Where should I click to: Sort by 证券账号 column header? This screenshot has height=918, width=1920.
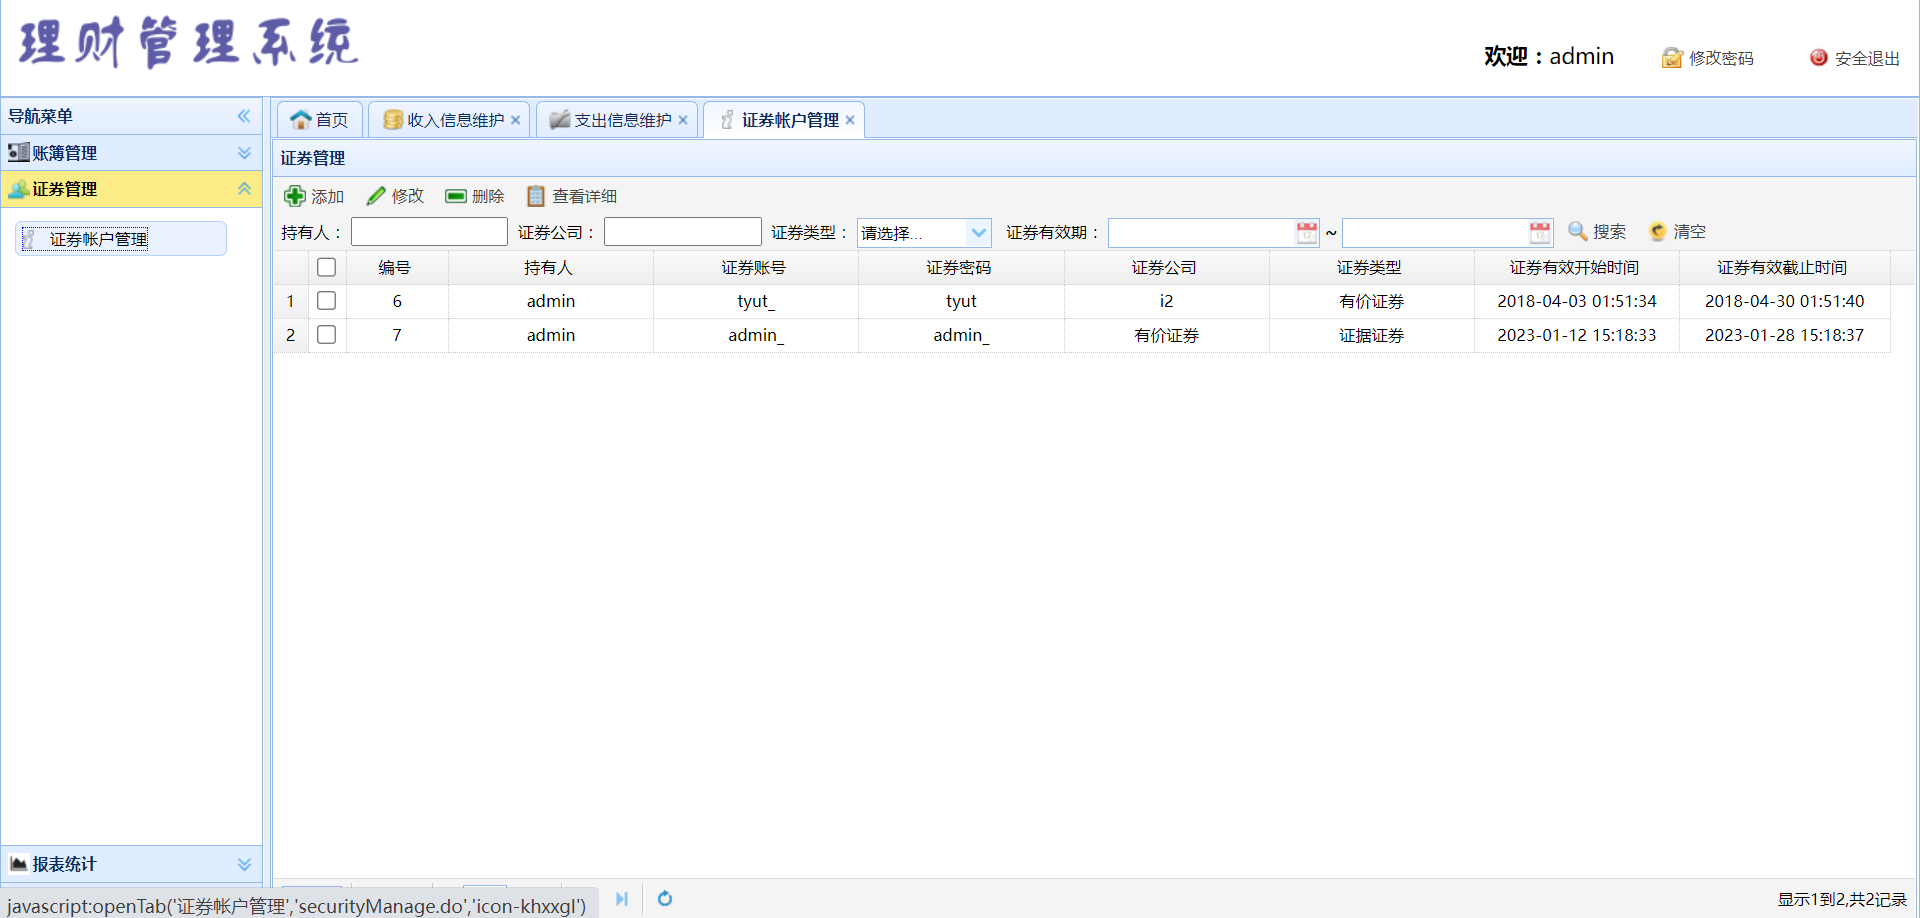click(754, 267)
